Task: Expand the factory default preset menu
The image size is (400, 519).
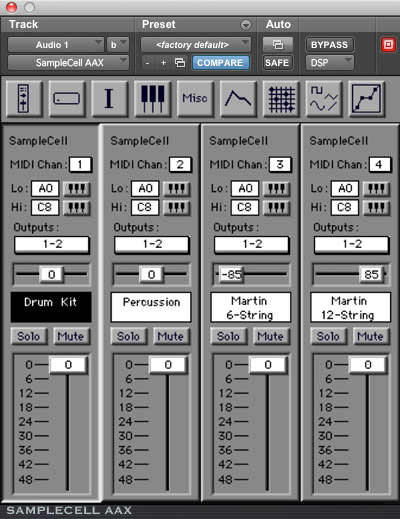Action: (x=196, y=45)
